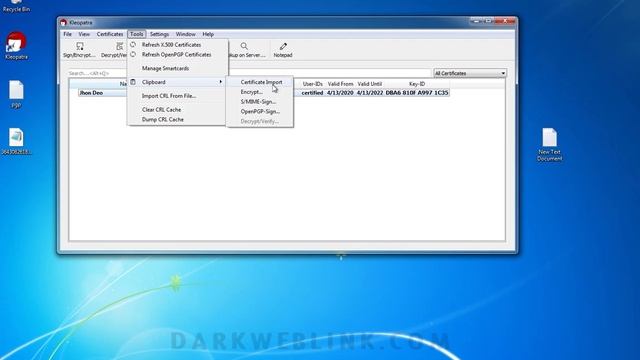Select OpenPGP-Sign... submenu entry
Screen dimensions: 640x360
click(260, 111)
